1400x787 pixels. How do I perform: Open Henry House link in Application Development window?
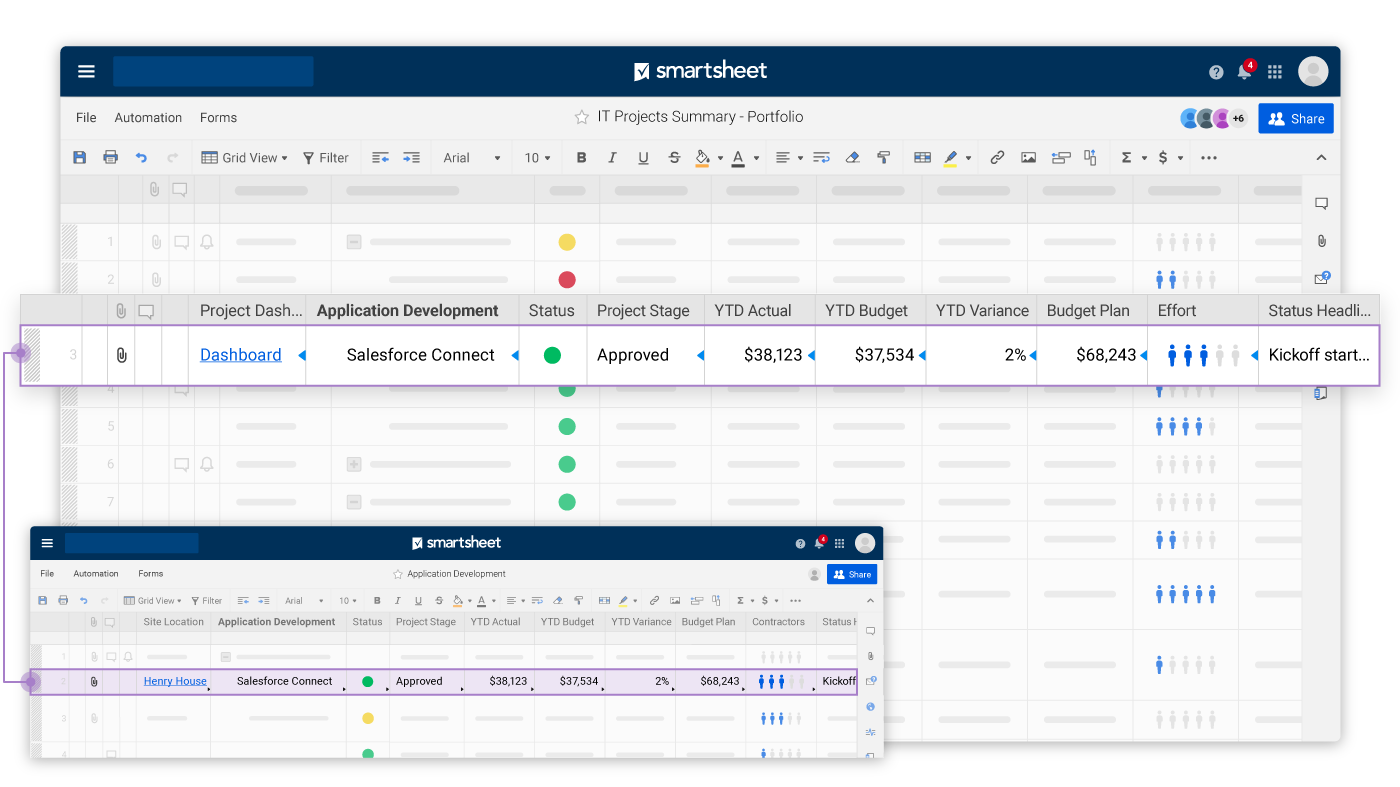(x=175, y=681)
